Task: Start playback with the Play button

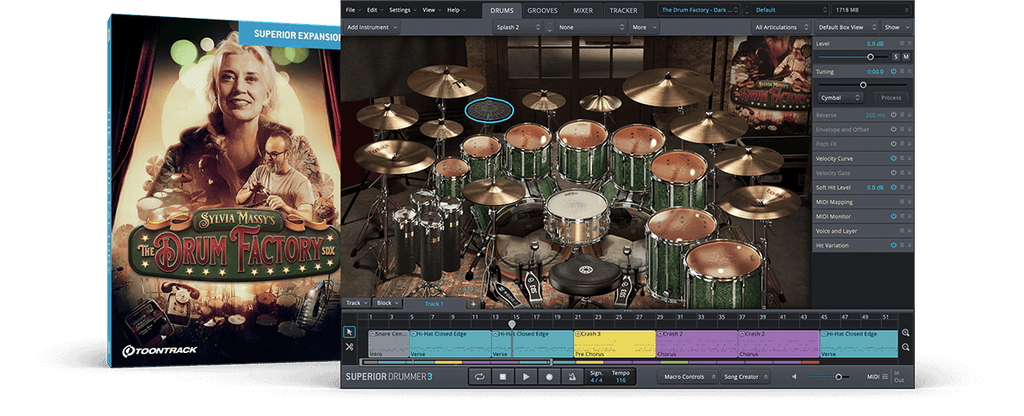Action: pyautogui.click(x=526, y=377)
